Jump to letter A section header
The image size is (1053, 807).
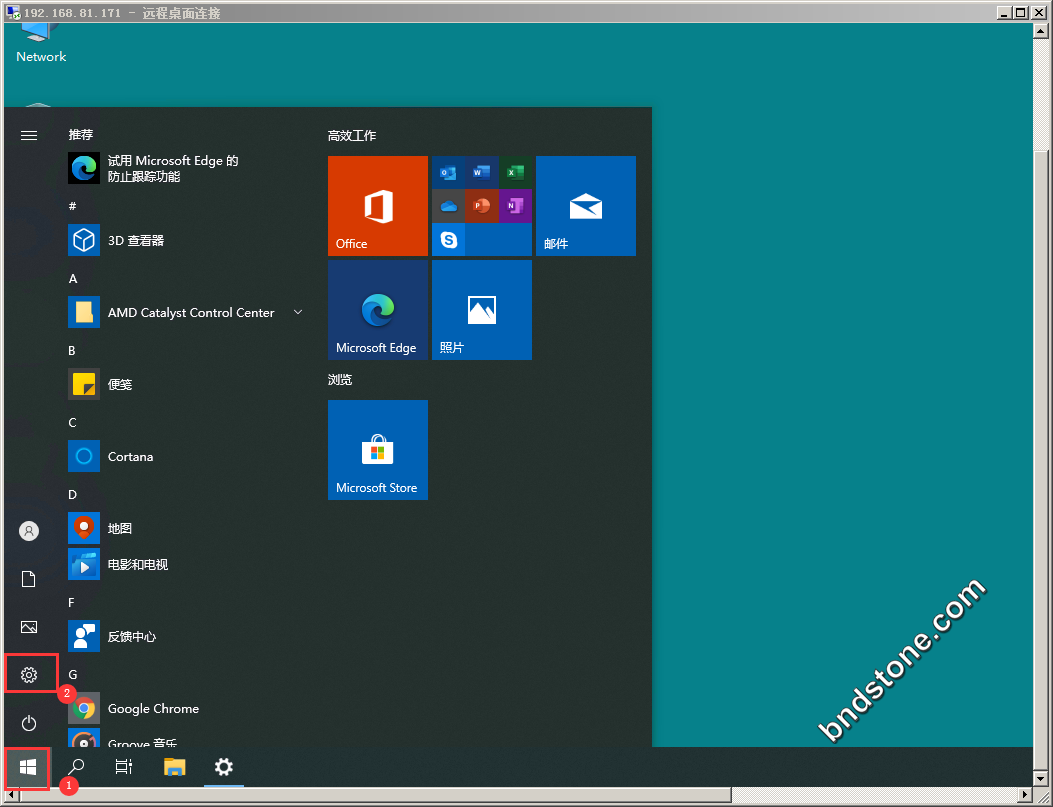[x=73, y=279]
